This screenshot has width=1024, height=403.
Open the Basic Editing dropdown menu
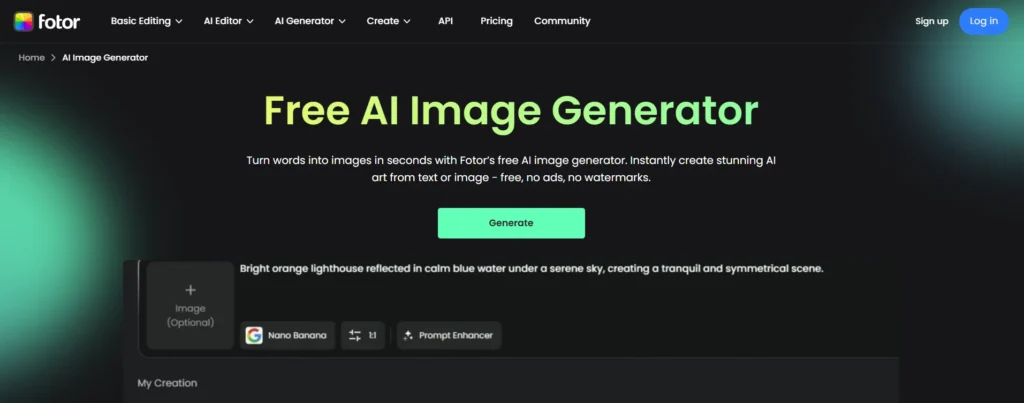coord(146,21)
